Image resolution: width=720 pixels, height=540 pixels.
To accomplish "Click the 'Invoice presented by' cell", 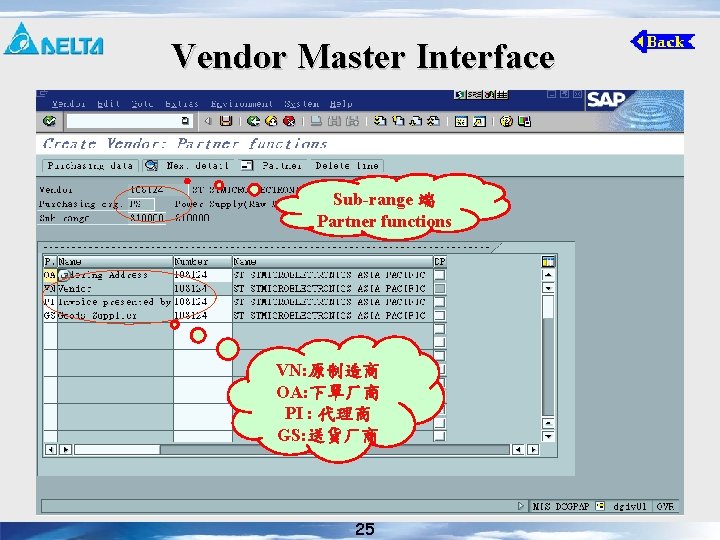I will [x=115, y=302].
